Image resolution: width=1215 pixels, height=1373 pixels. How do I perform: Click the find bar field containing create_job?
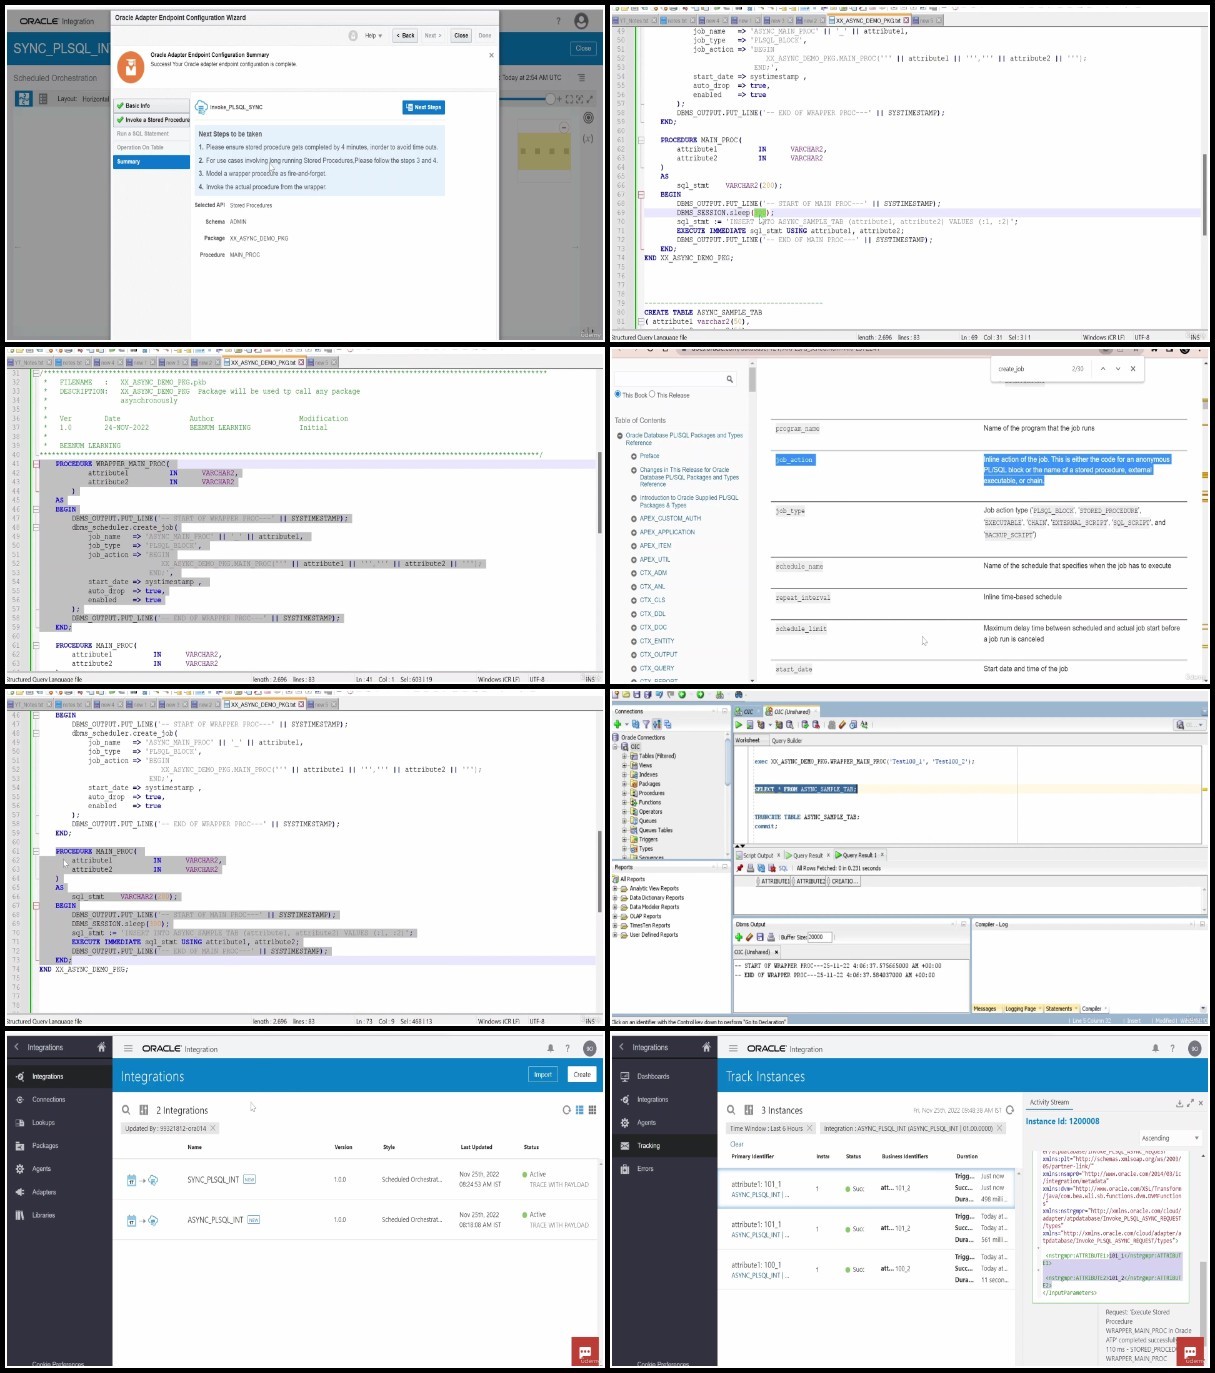click(x=1030, y=369)
